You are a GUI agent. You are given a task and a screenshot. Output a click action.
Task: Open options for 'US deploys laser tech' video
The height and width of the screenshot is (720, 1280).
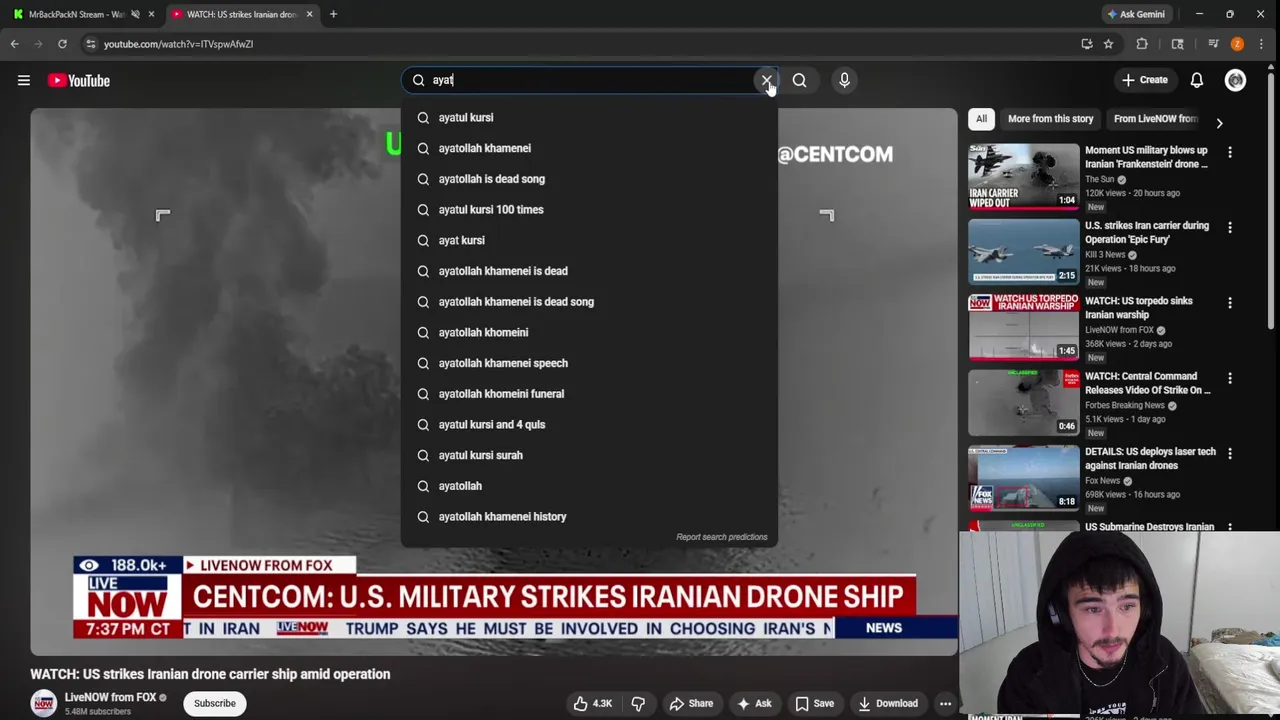click(x=1230, y=453)
